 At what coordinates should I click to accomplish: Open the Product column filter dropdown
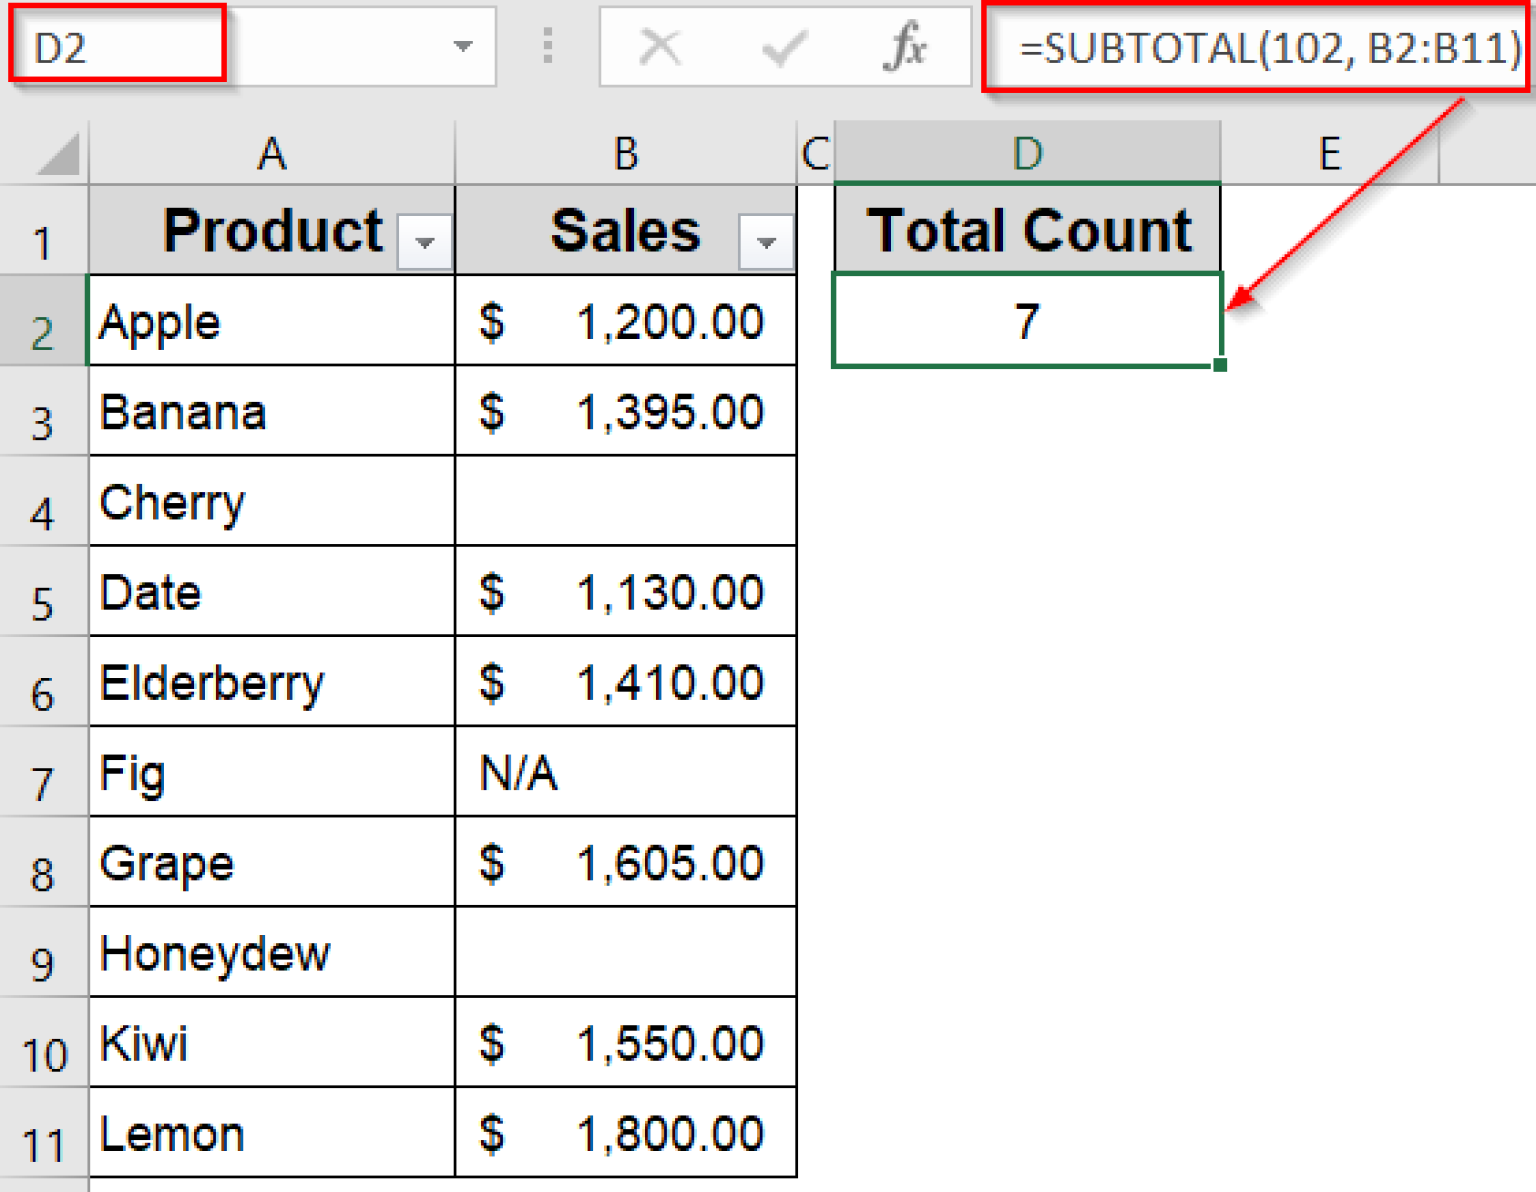424,243
